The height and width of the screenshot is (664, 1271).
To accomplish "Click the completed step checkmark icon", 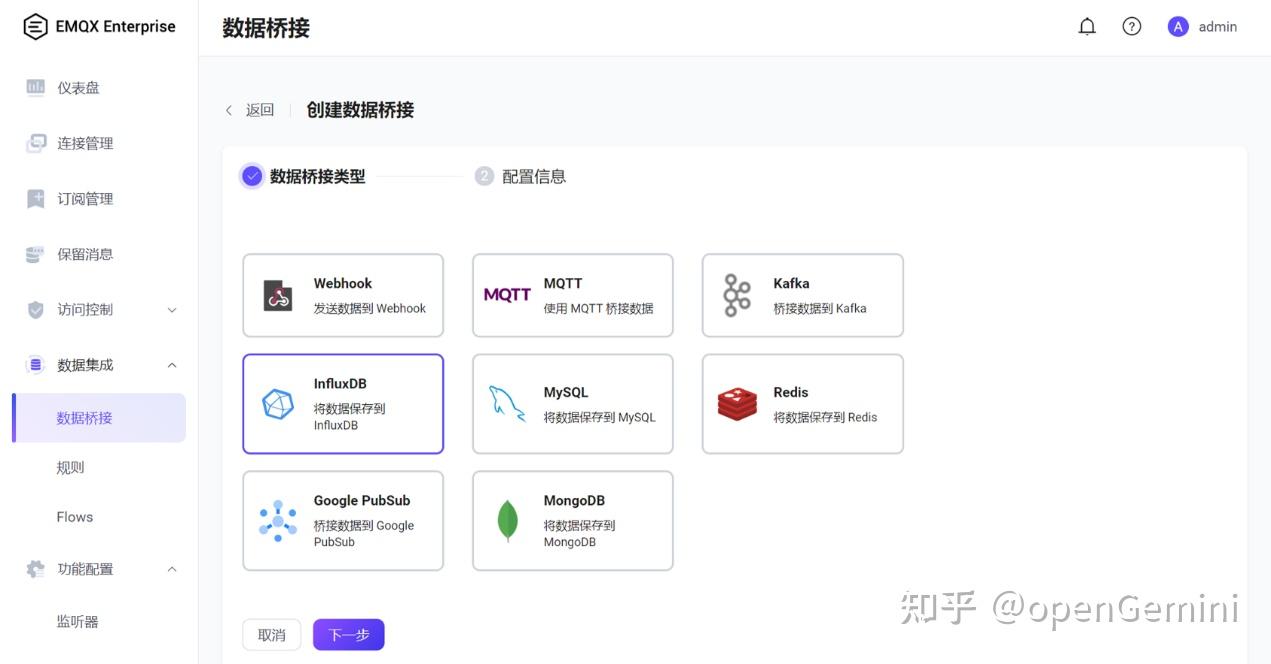I will point(252,176).
